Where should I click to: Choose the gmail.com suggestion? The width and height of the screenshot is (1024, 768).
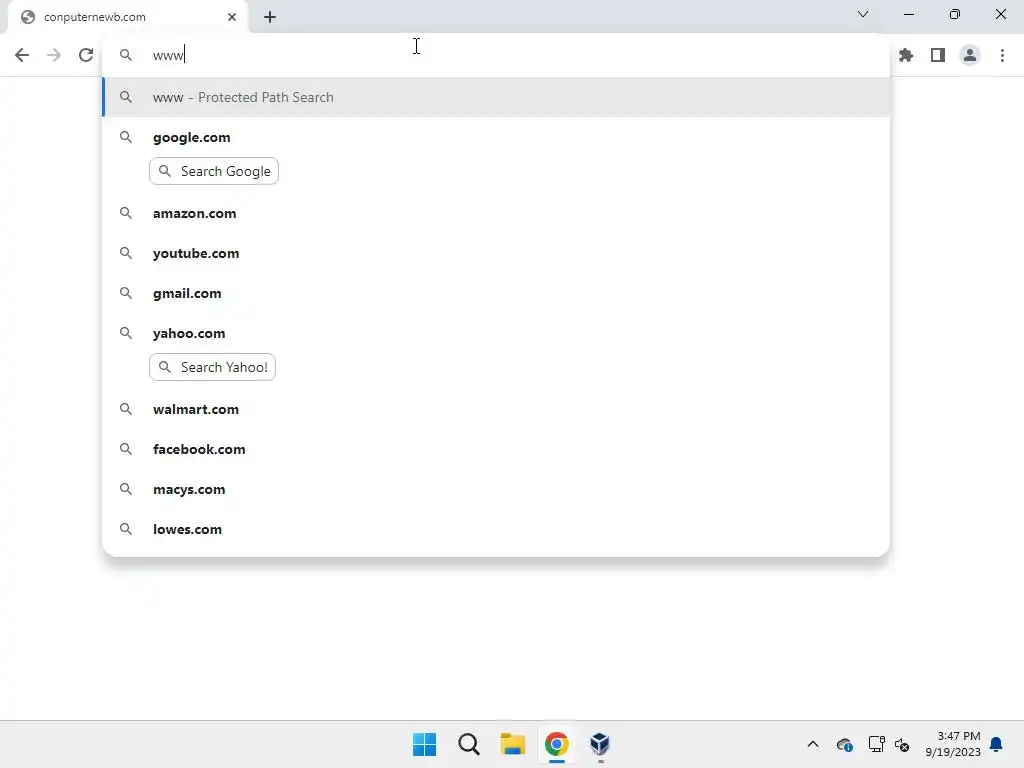tap(496, 293)
